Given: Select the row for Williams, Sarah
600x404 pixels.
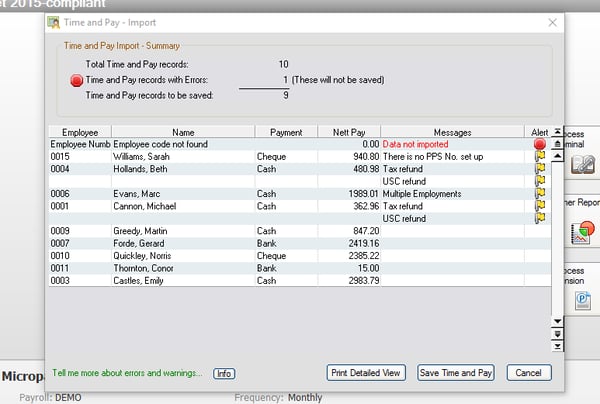Looking at the screenshot, I should pyautogui.click(x=300, y=156).
